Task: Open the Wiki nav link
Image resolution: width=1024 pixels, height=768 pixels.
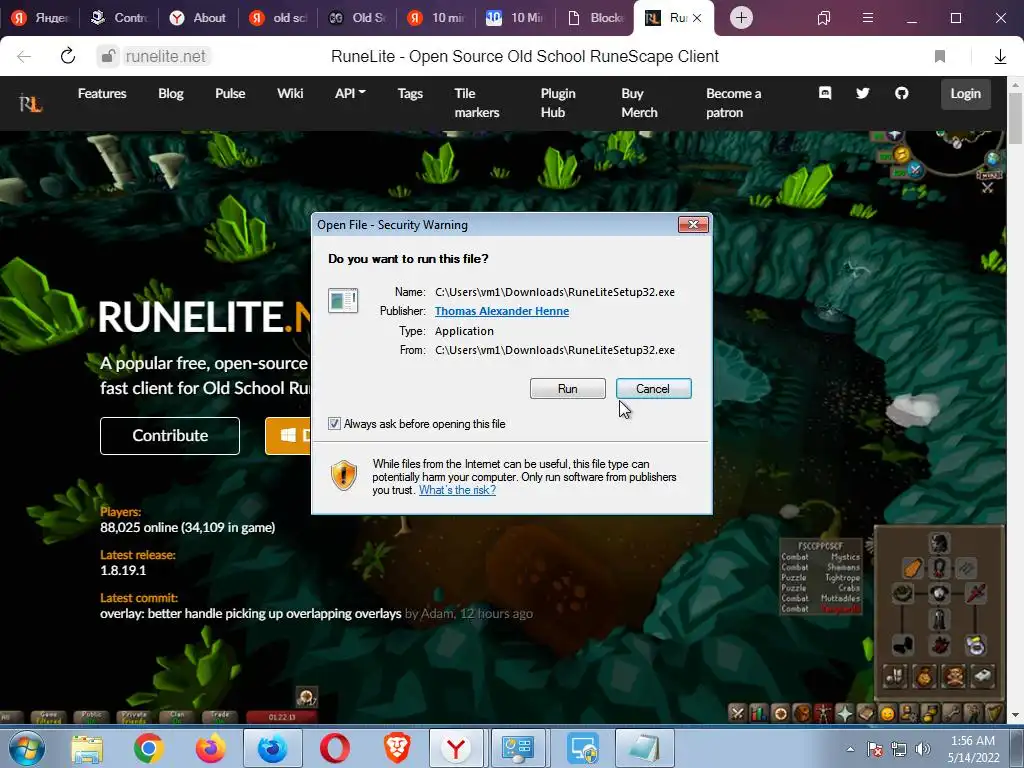Action: pyautogui.click(x=290, y=93)
